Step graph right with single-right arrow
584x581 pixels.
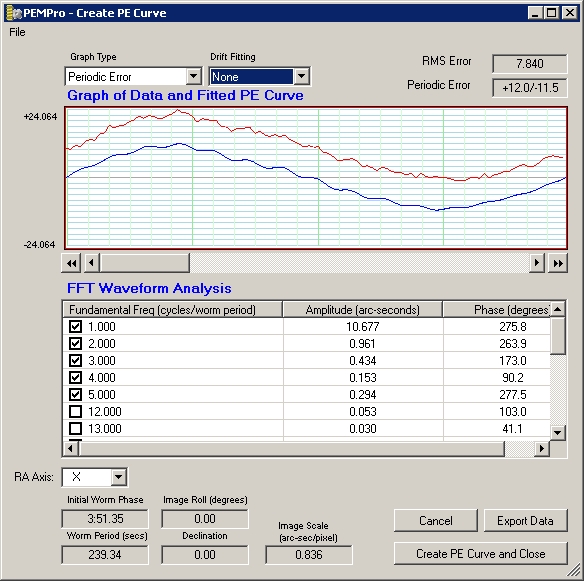click(x=537, y=263)
